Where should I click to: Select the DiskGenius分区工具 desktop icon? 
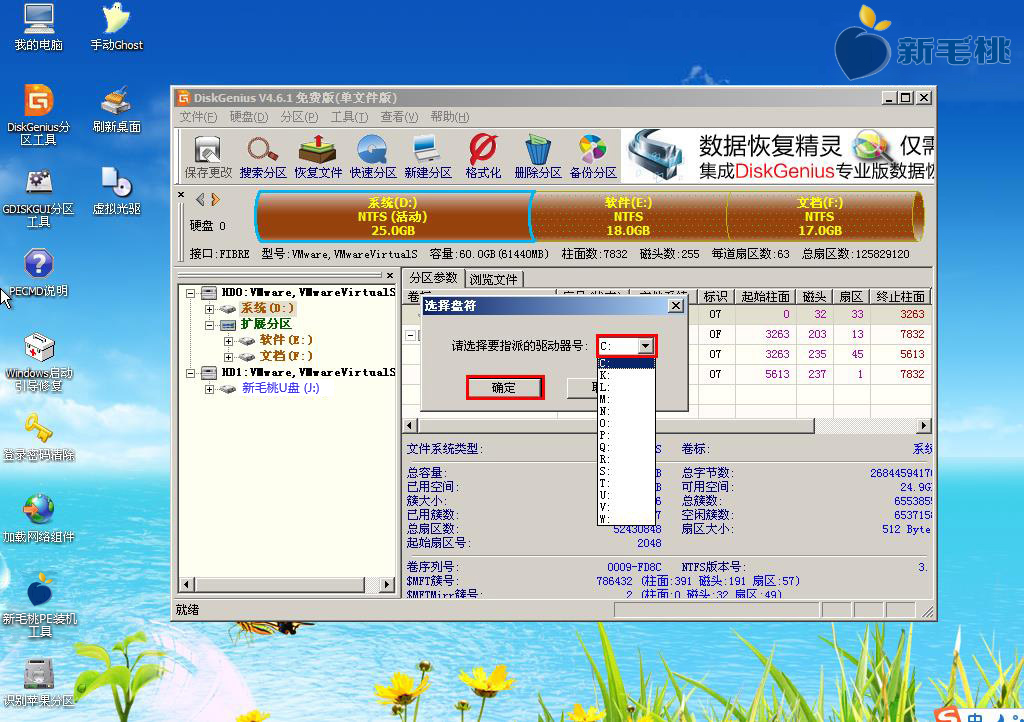point(39,115)
